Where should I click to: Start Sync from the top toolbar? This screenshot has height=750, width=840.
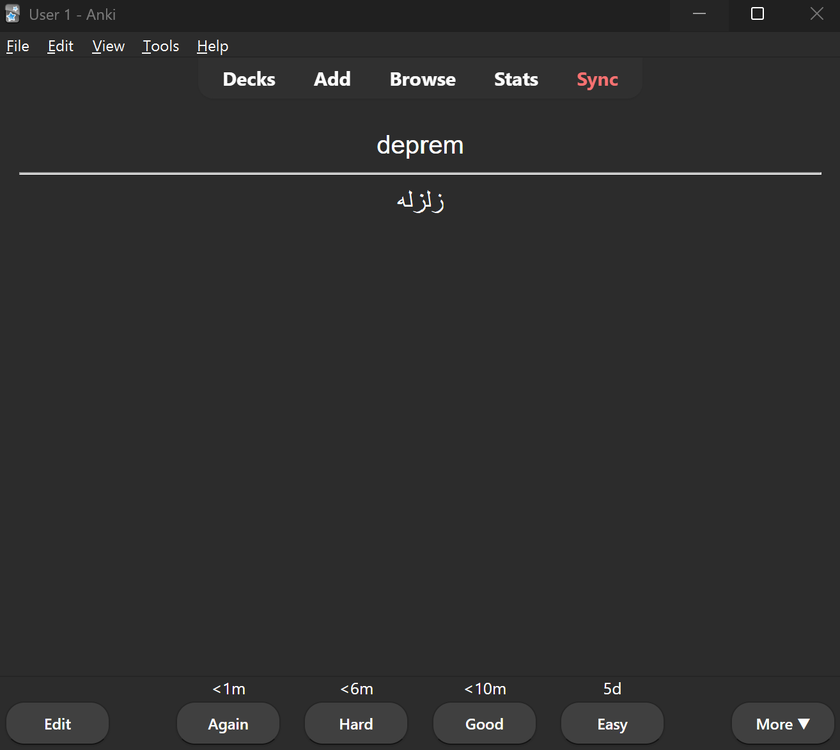pos(597,79)
